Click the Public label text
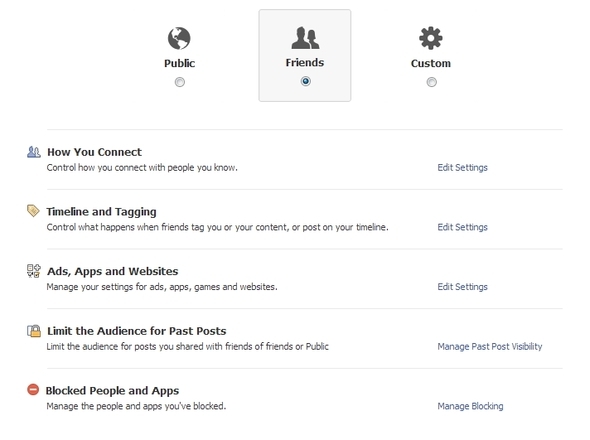This screenshot has width=590, height=440. click(x=179, y=63)
